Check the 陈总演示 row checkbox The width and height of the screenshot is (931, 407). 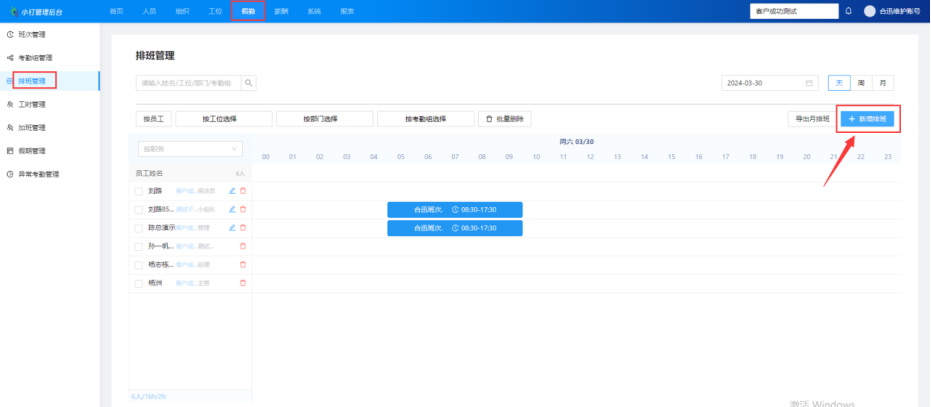(x=138, y=228)
